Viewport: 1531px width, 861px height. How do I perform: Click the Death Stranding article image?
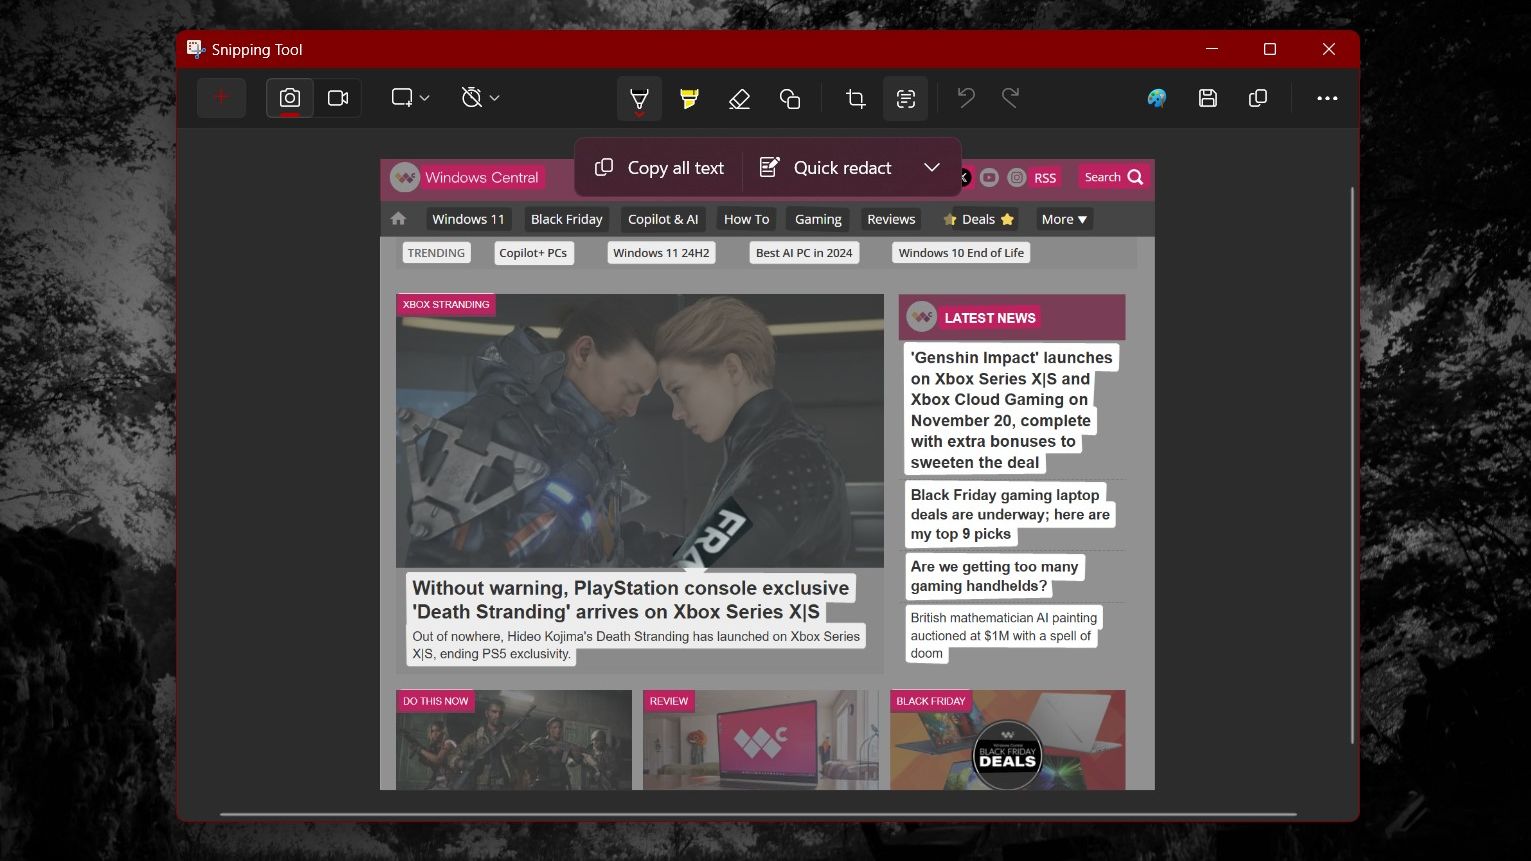pos(640,431)
